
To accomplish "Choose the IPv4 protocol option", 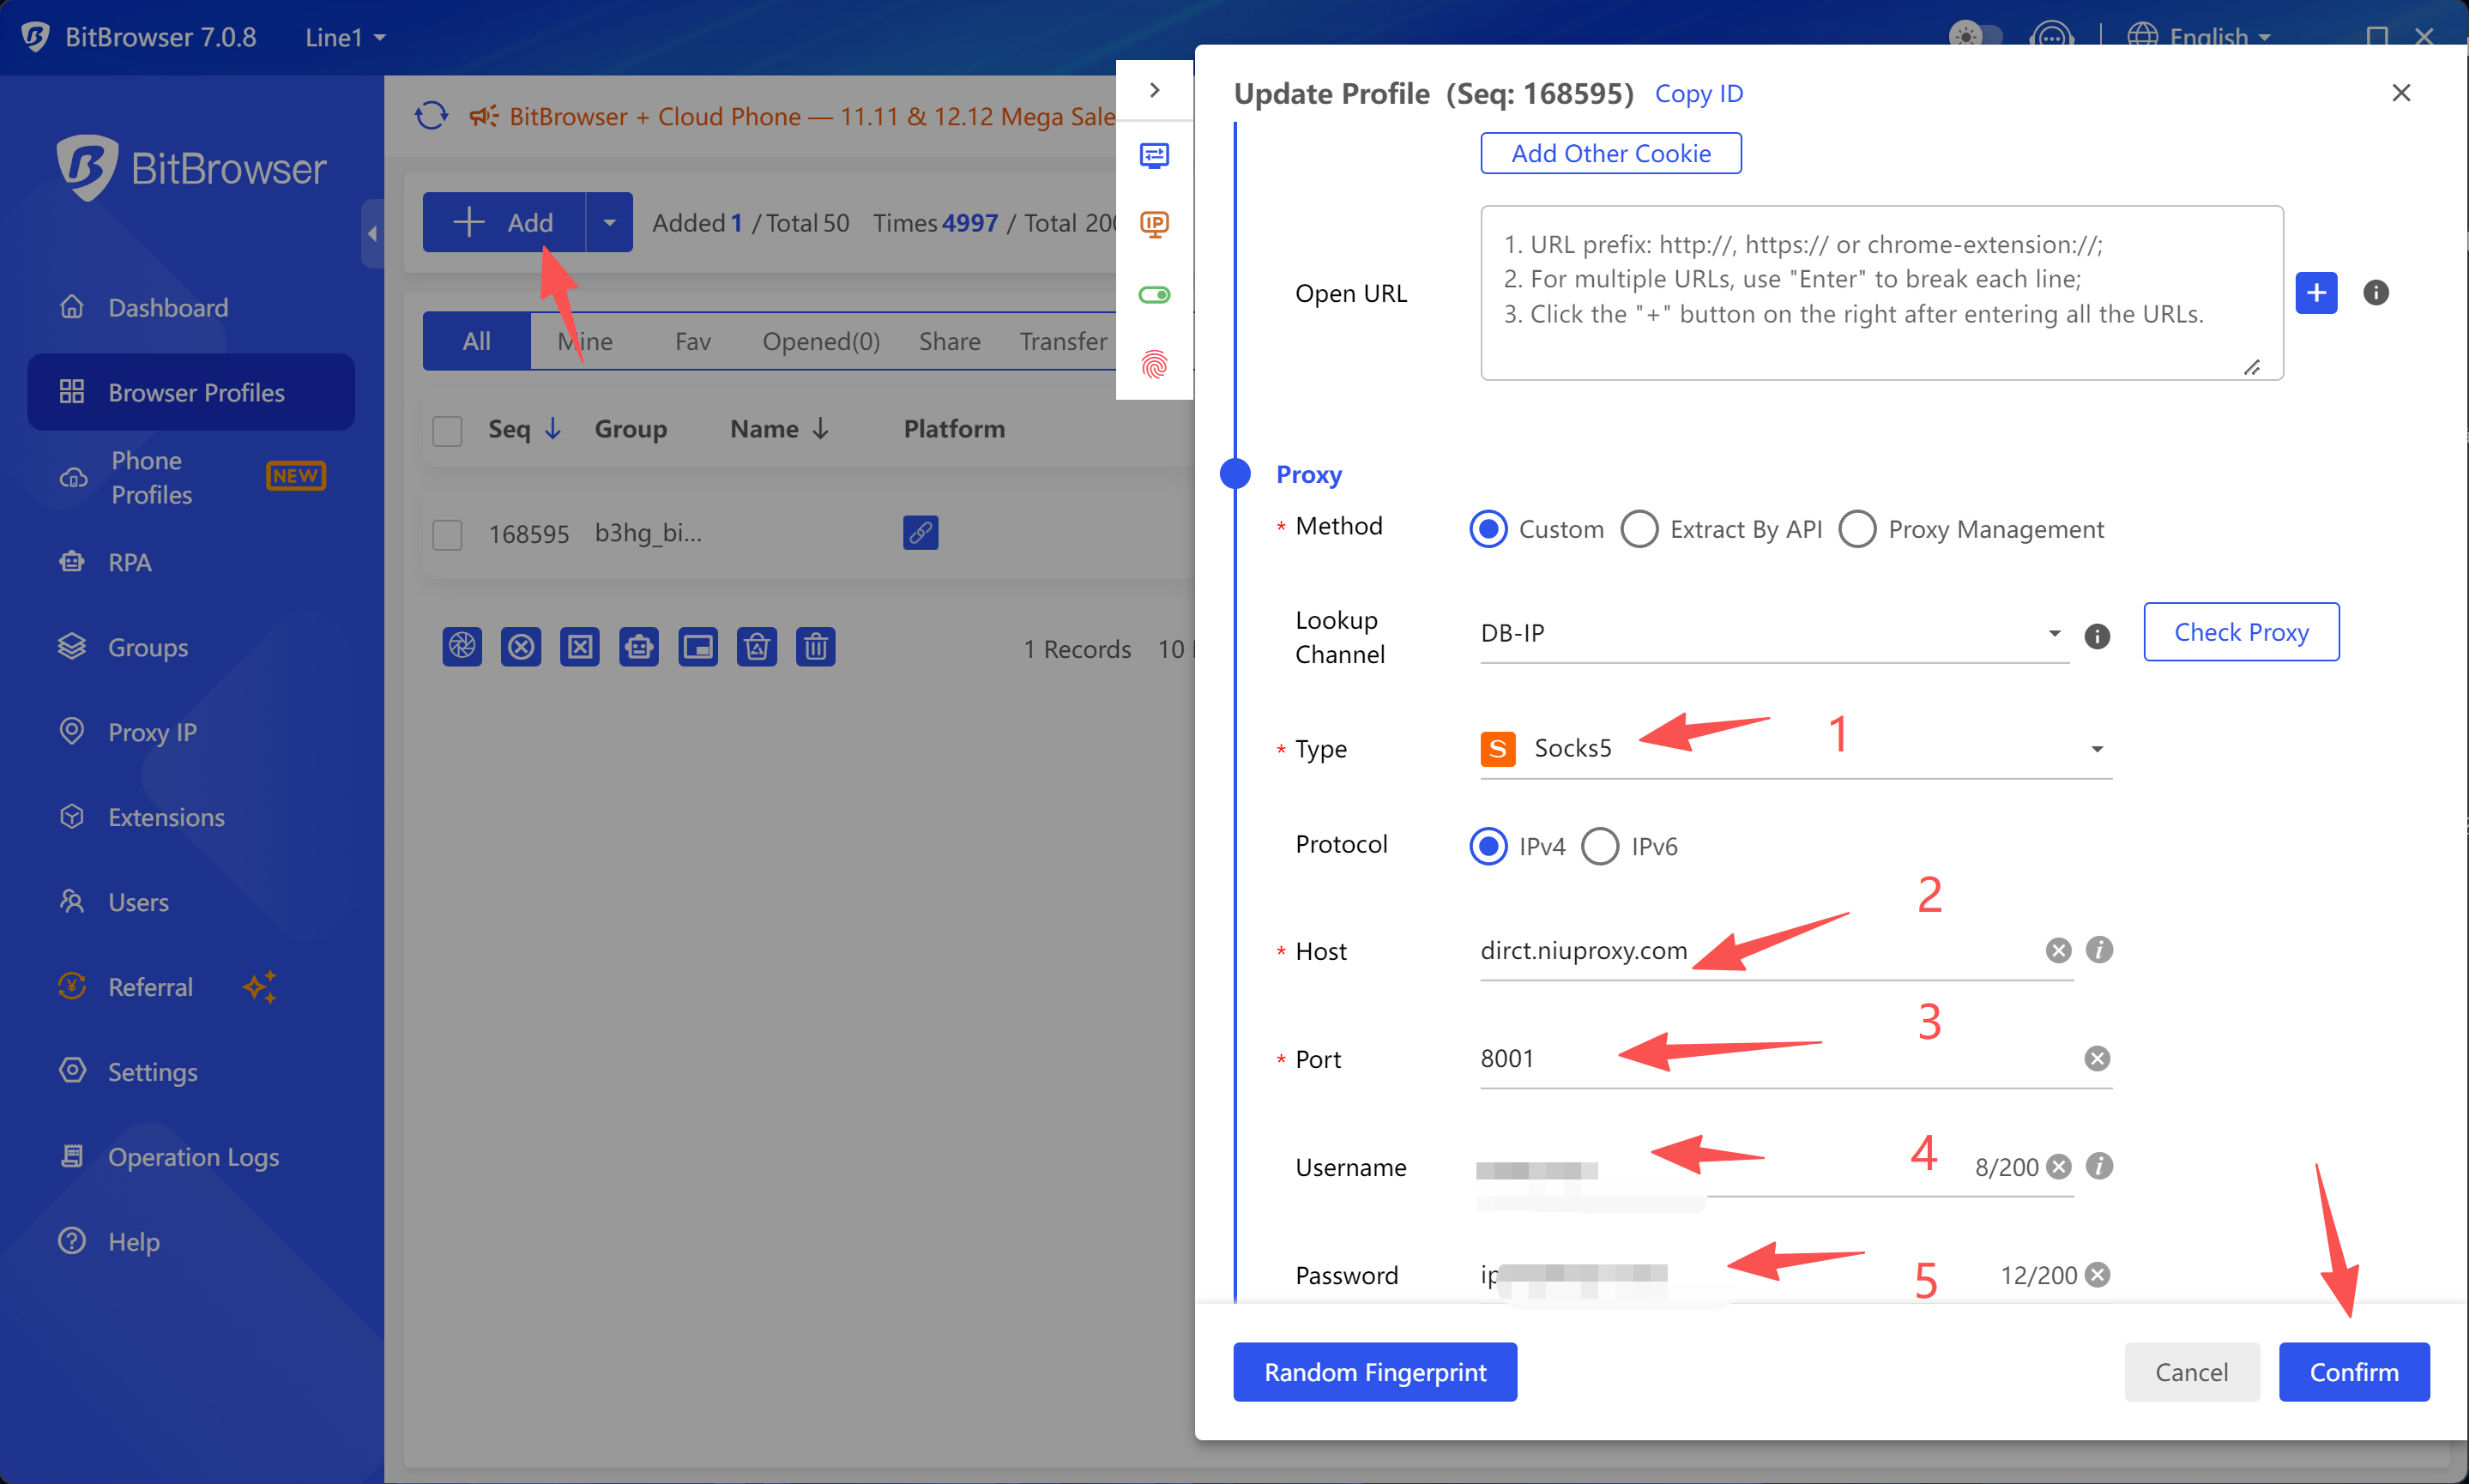I will pyautogui.click(x=1517, y=846).
